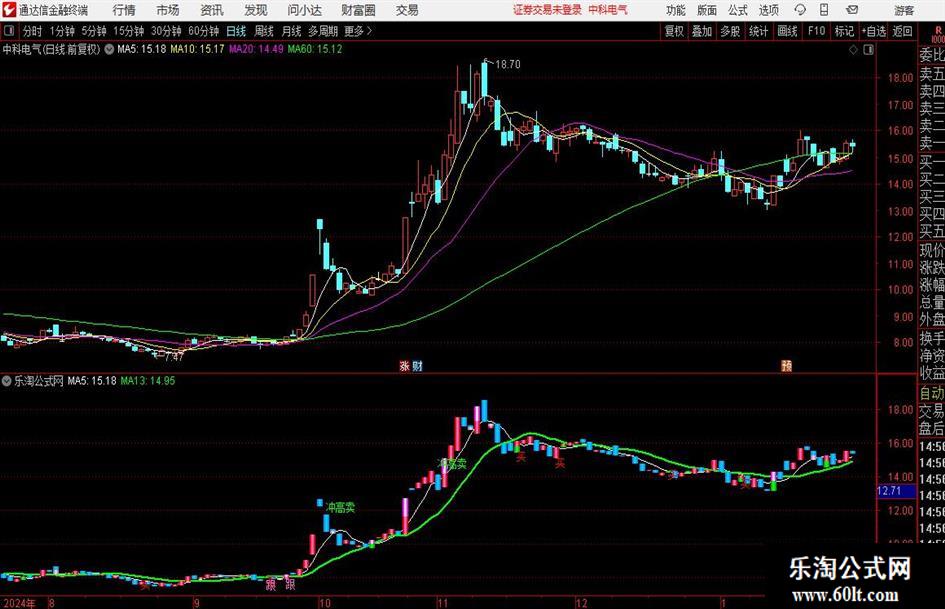Image resolution: width=945 pixels, height=609 pixels.
Task: Click the MA10: 15.17 label
Action: (x=197, y=49)
